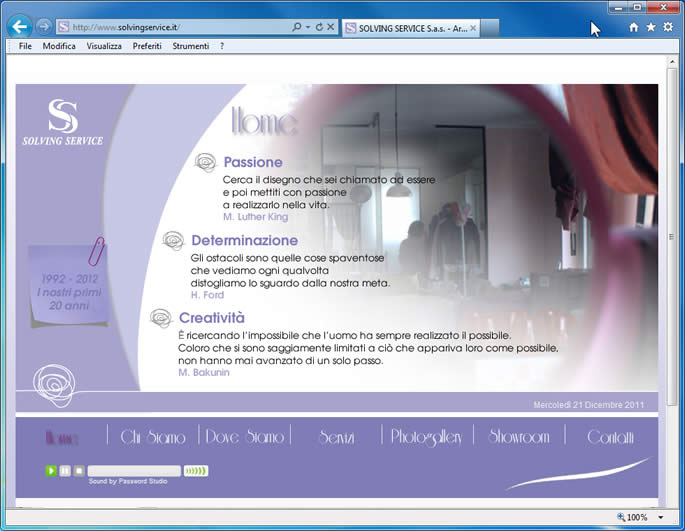Image resolution: width=685 pixels, height=531 pixels.
Task: Expand the address bar search dropdown arrow
Action: (308, 28)
